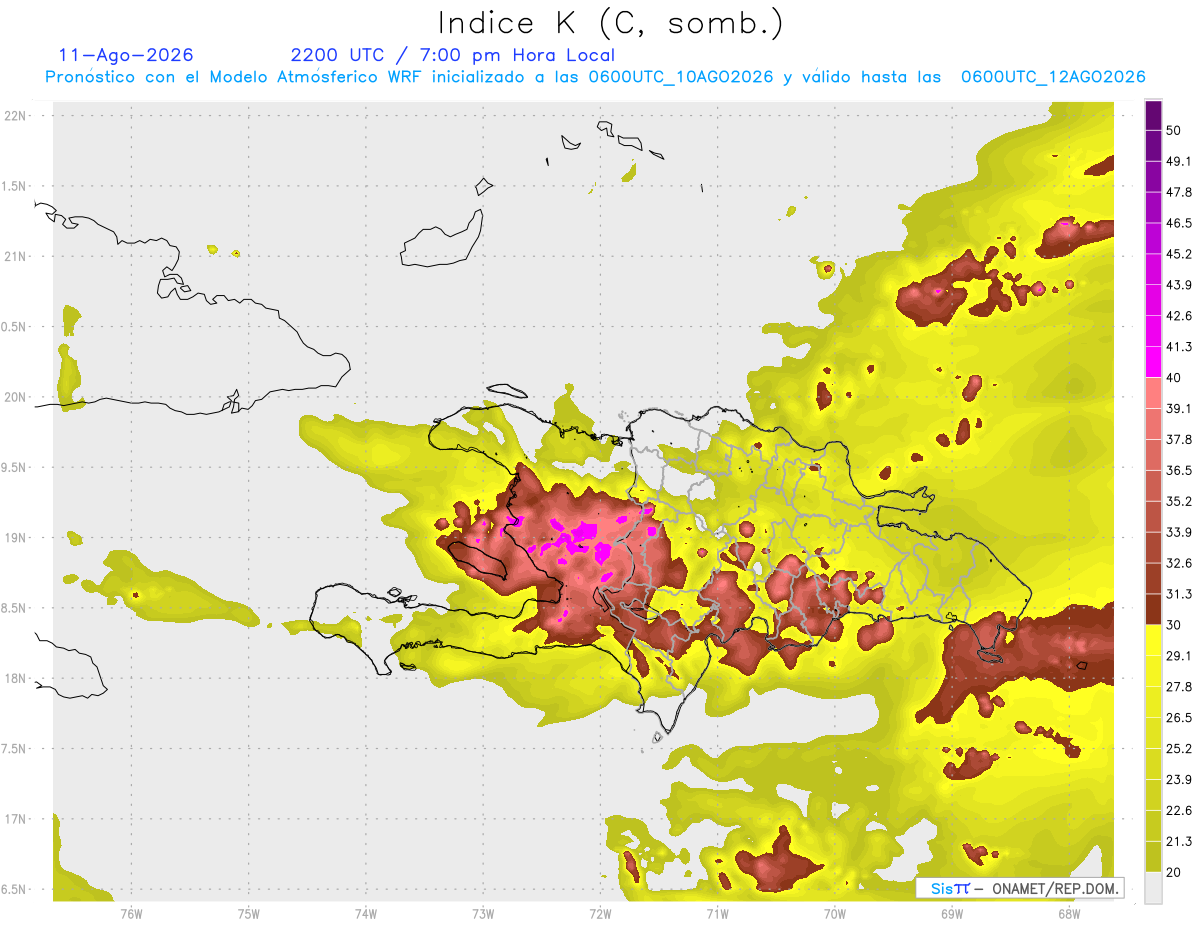1200x927 pixels.
Task: Click the color bar value "45.2"
Action: pyautogui.click(x=1178, y=254)
